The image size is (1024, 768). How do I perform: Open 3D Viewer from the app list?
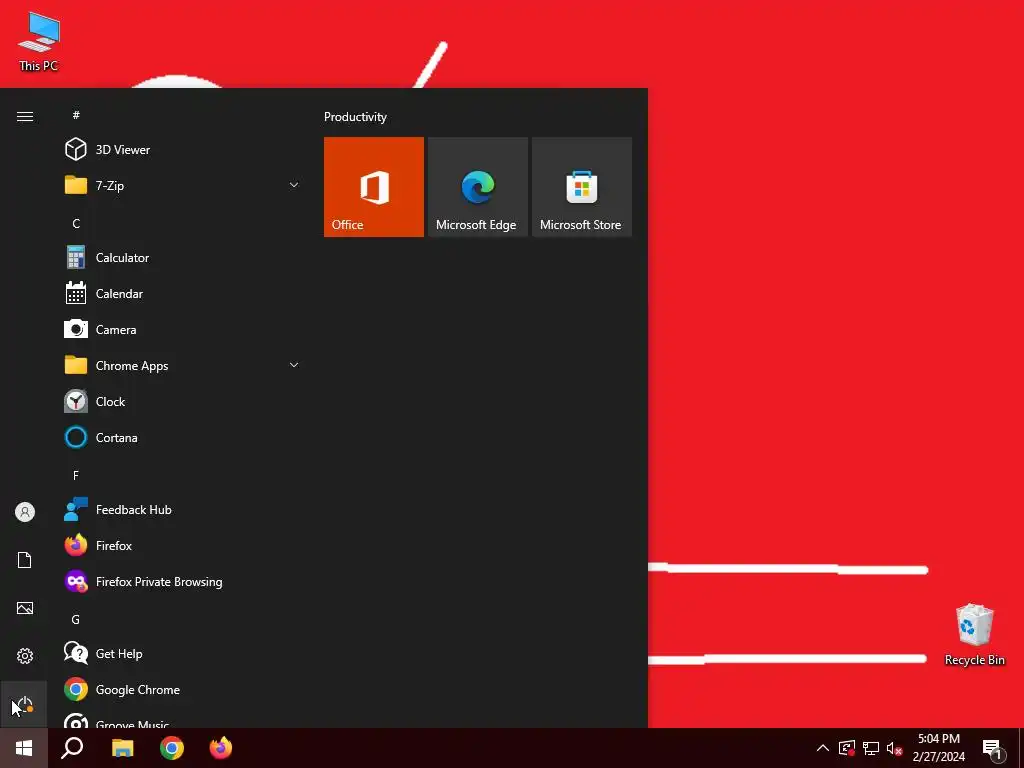click(x=183, y=150)
